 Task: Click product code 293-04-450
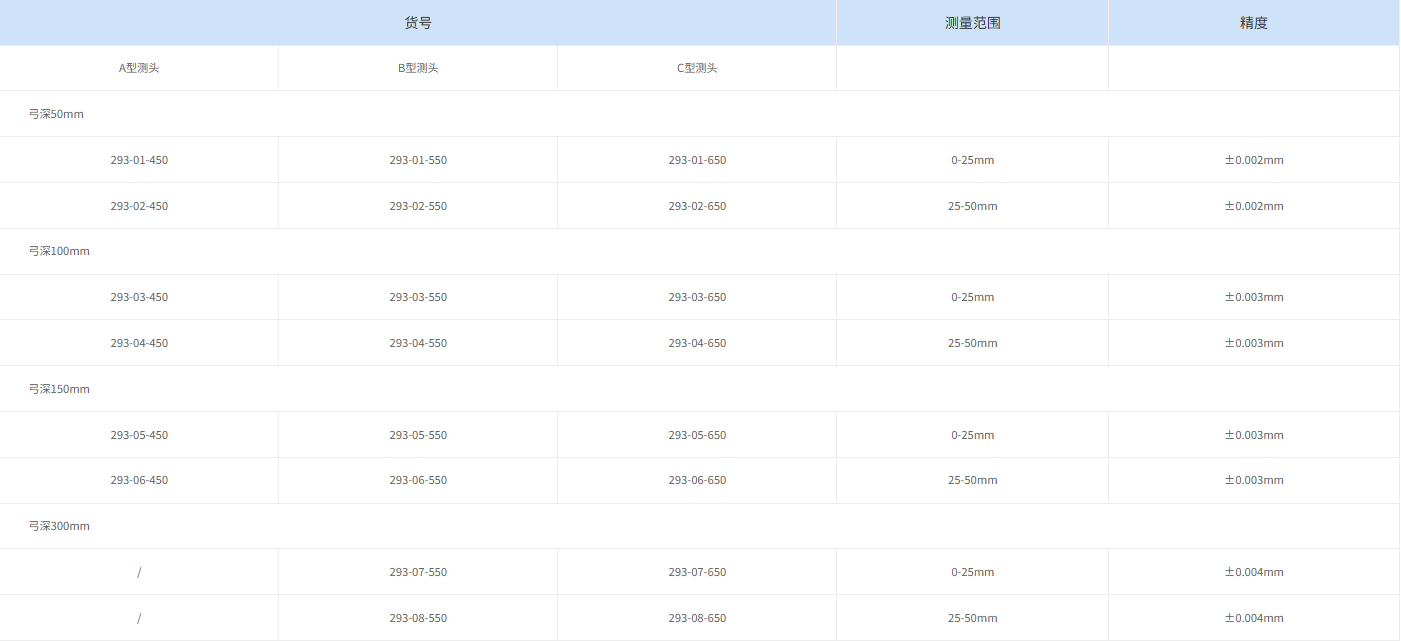[138, 342]
